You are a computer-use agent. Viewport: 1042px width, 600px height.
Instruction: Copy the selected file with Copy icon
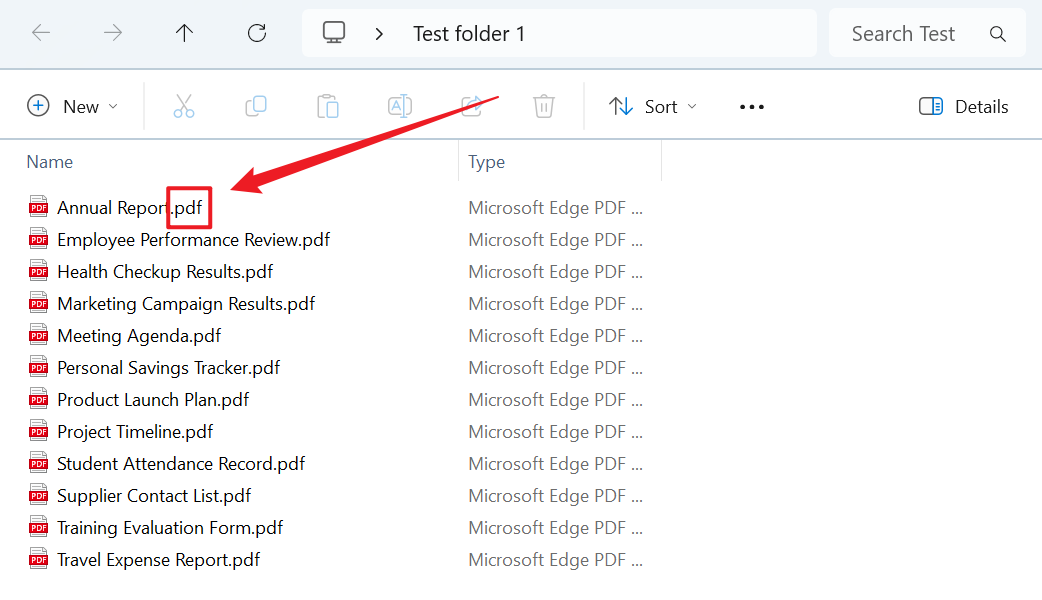point(256,105)
